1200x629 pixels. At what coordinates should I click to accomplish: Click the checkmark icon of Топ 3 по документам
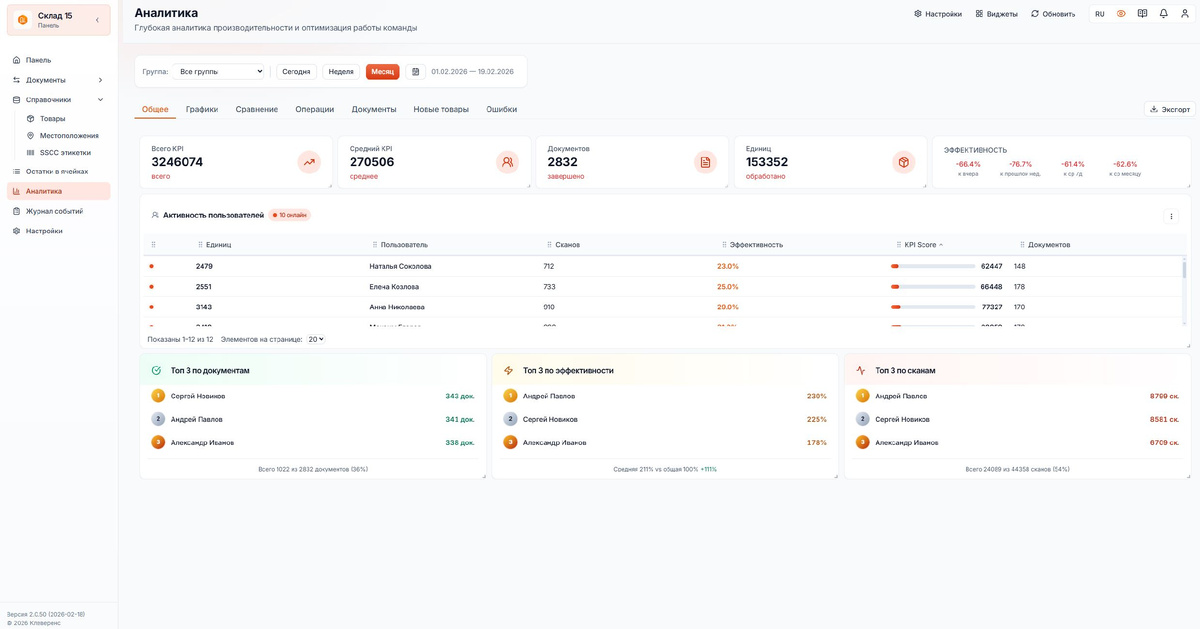pos(157,370)
